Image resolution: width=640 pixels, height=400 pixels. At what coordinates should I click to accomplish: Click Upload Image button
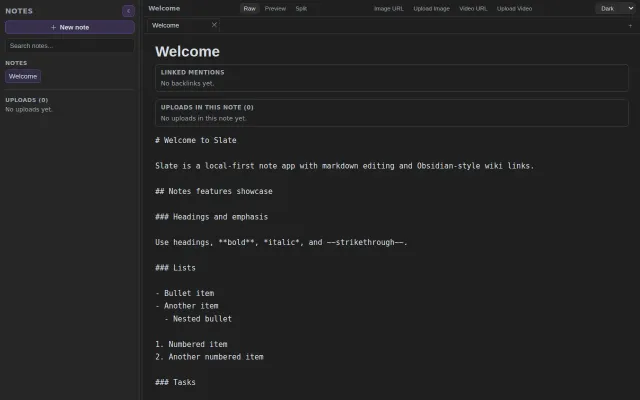click(x=431, y=9)
